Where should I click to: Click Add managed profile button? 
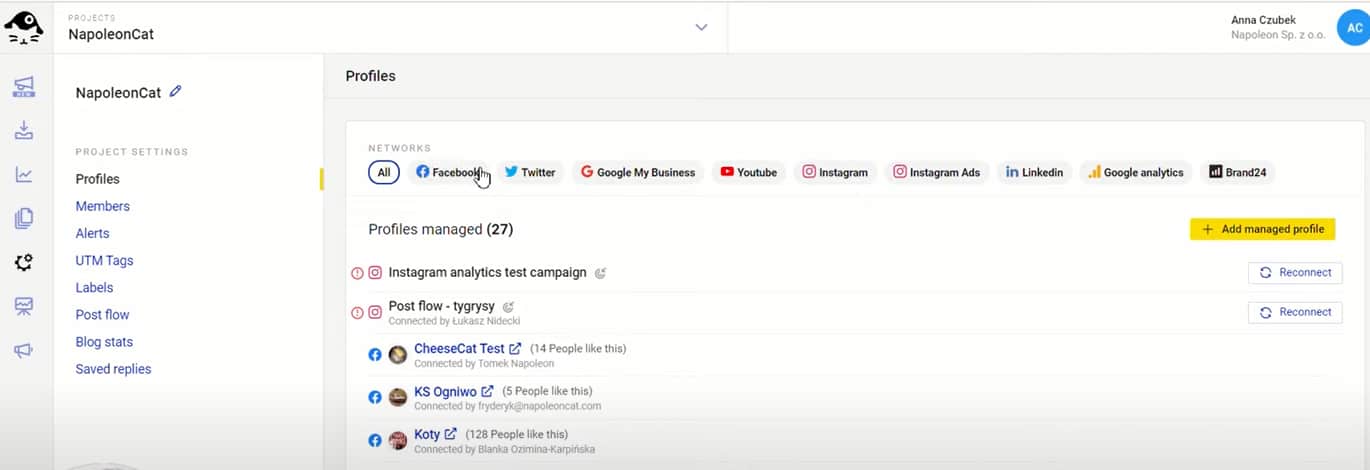pos(1262,229)
